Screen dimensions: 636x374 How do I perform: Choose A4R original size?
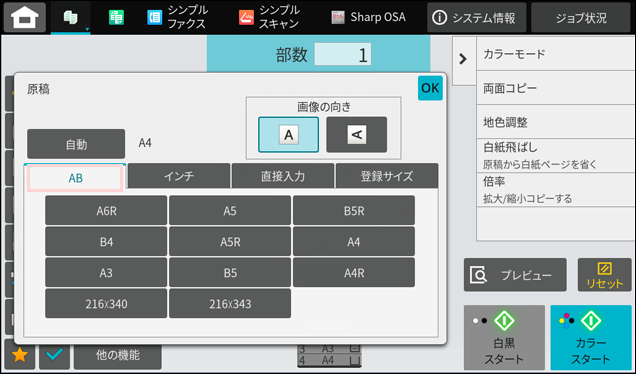click(x=354, y=273)
